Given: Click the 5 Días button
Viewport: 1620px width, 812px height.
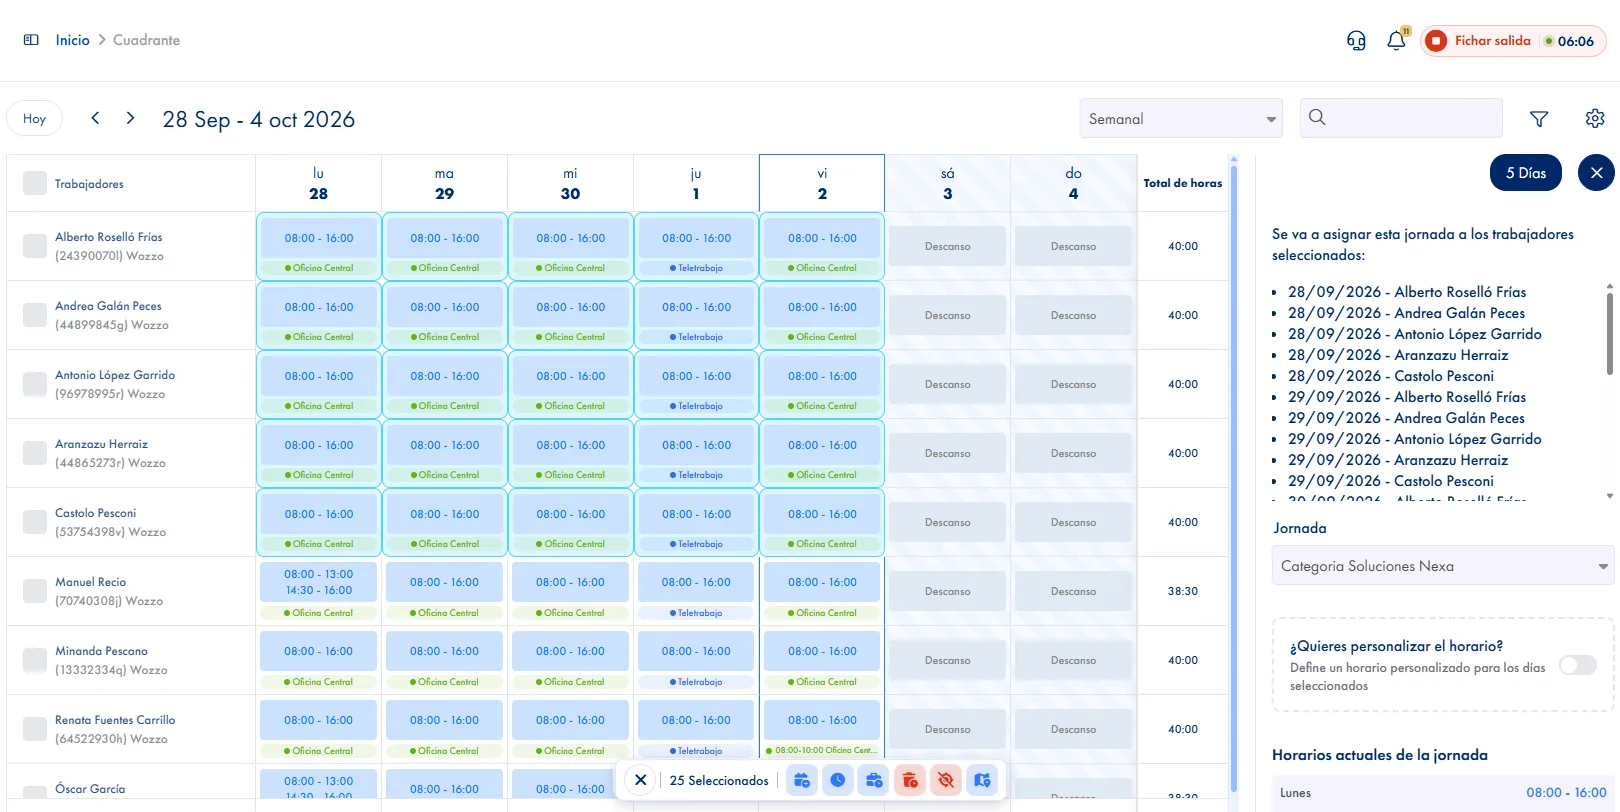Looking at the screenshot, I should click(1526, 173).
